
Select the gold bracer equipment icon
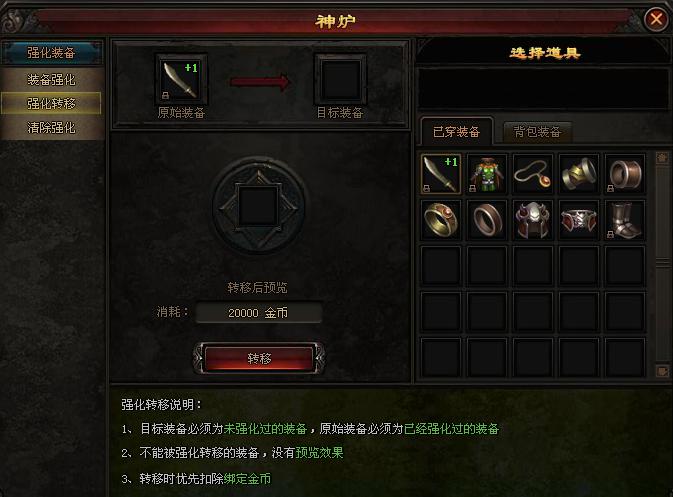click(579, 174)
